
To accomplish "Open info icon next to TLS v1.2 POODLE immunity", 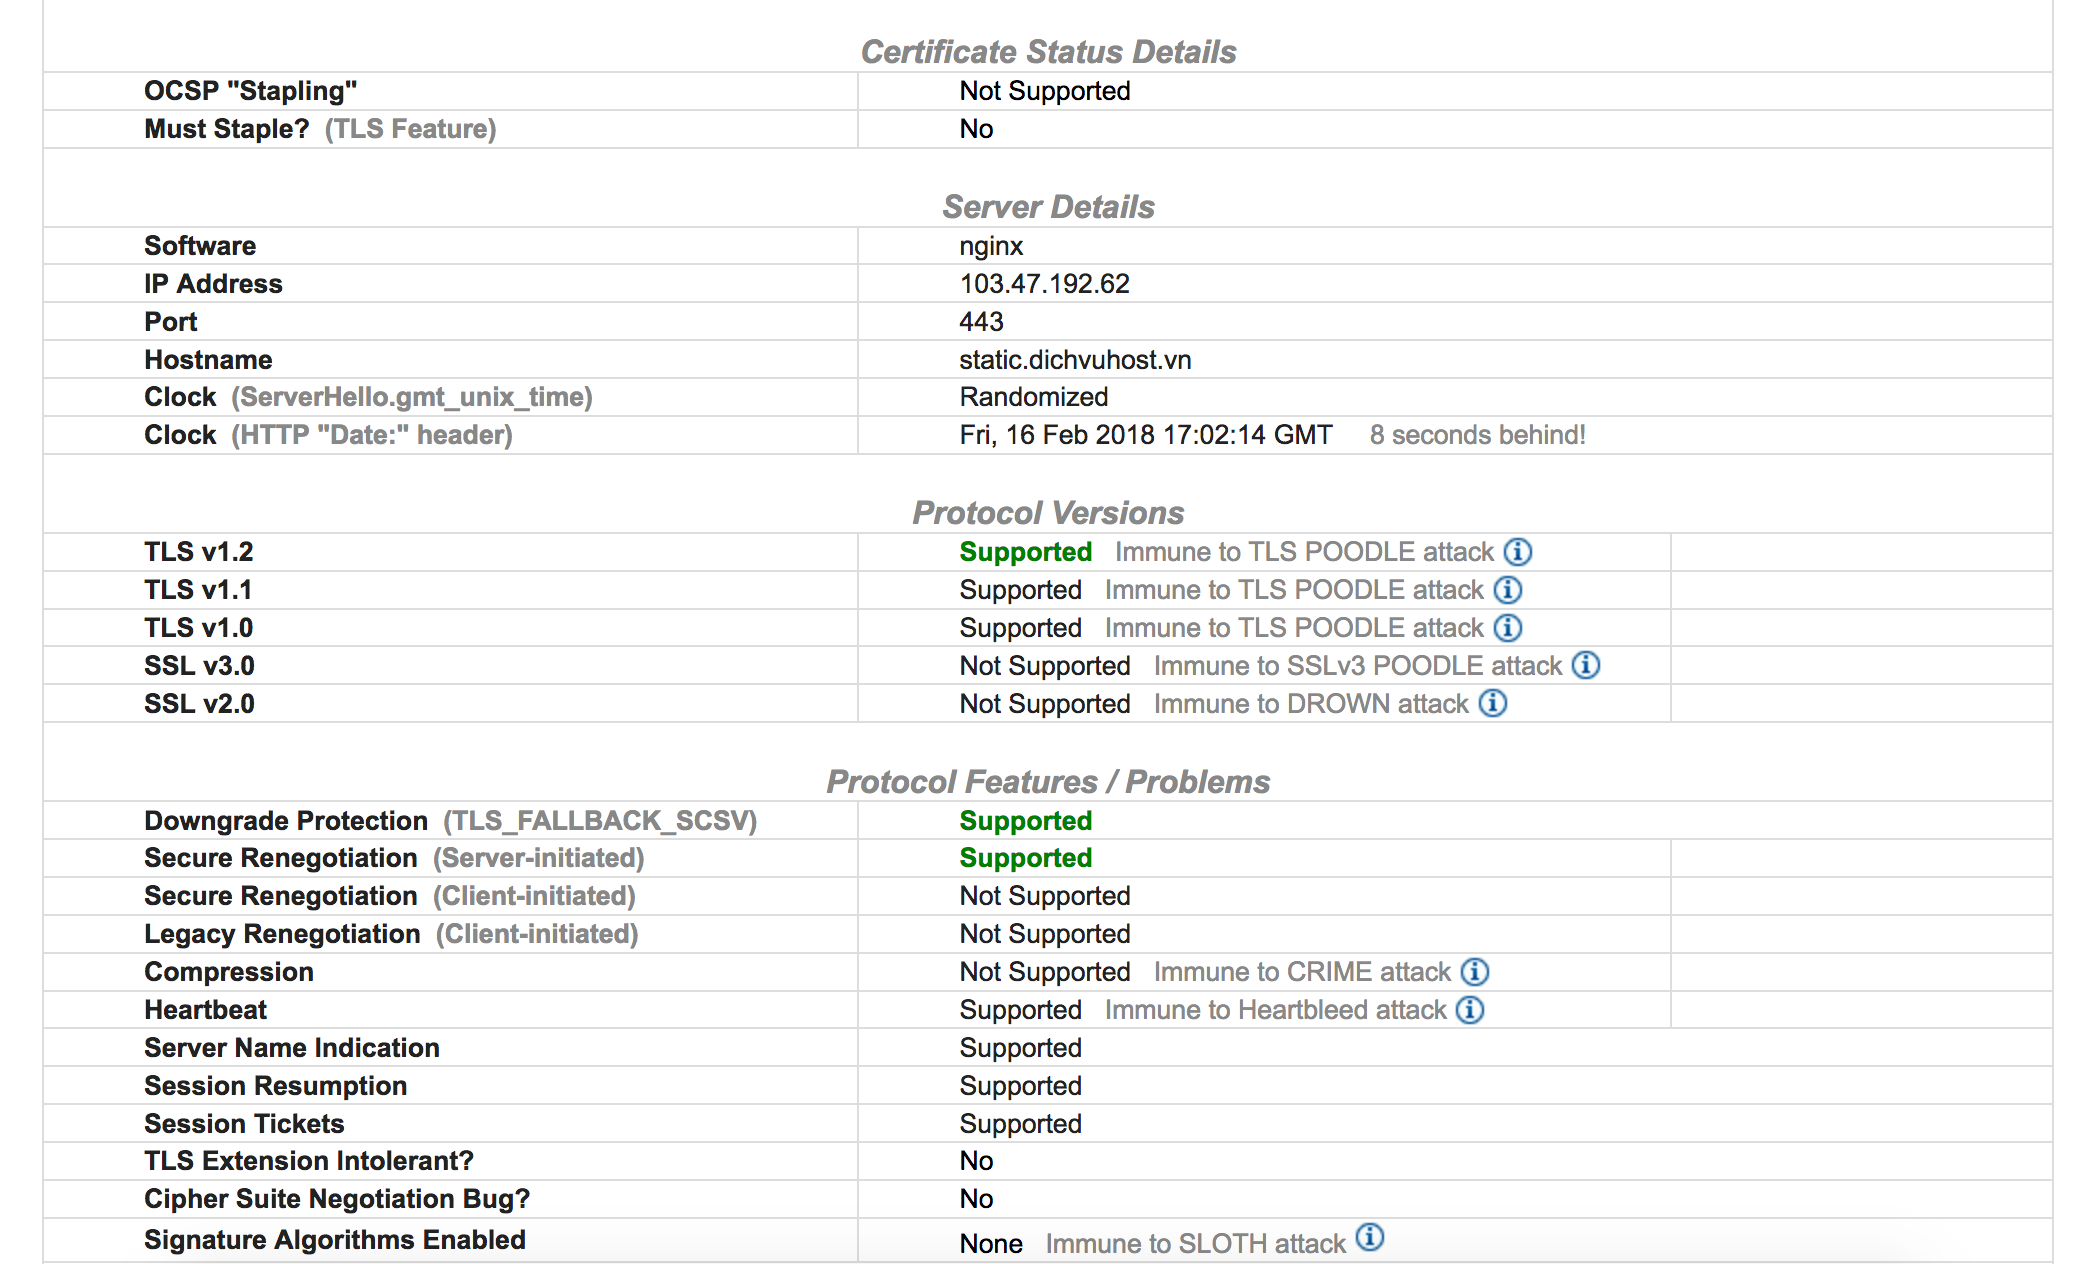I will 1516,551.
